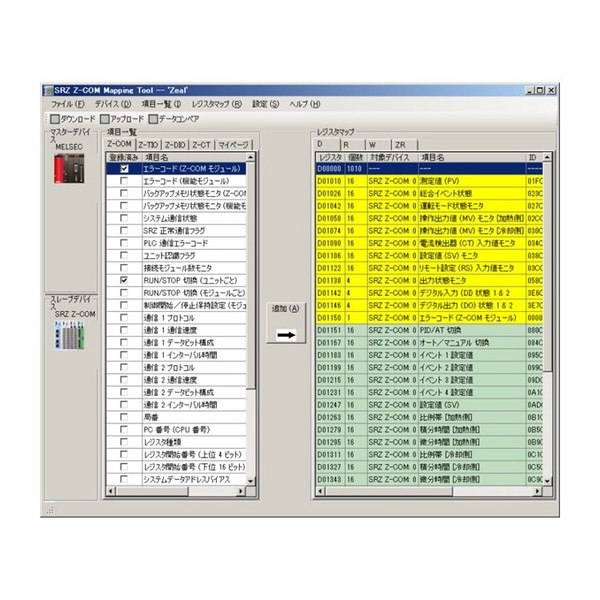Image resolution: width=600 pixels, height=600 pixels.
Task: Click the 登録済み column header
Action: (x=124, y=157)
